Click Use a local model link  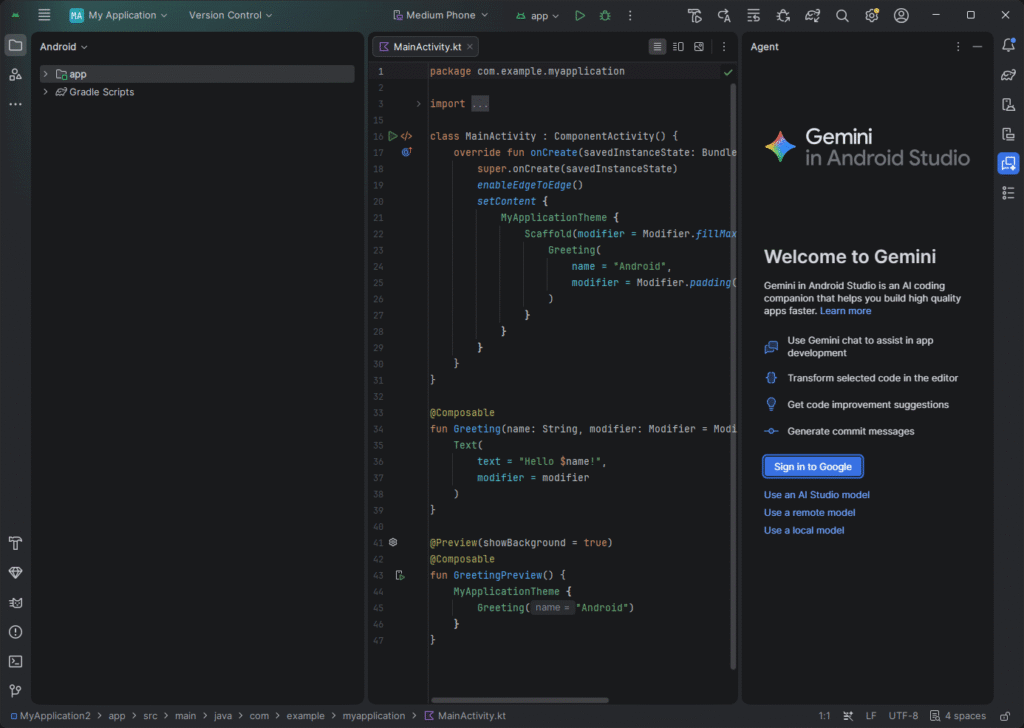pos(804,530)
